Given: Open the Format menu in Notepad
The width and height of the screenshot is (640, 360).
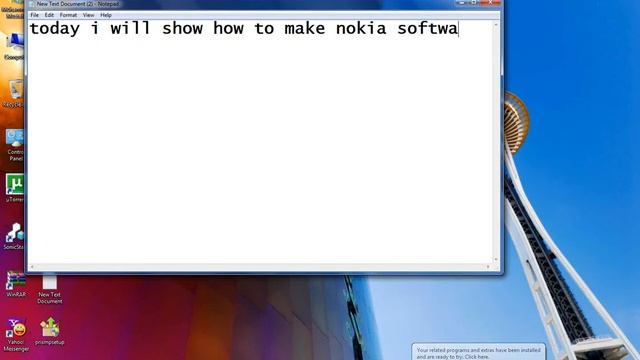Looking at the screenshot, I should (x=68, y=15).
